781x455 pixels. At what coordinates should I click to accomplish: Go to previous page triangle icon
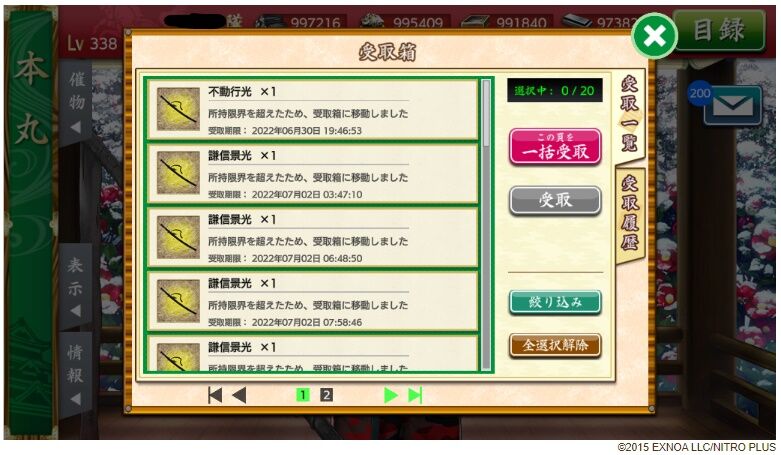pos(240,395)
